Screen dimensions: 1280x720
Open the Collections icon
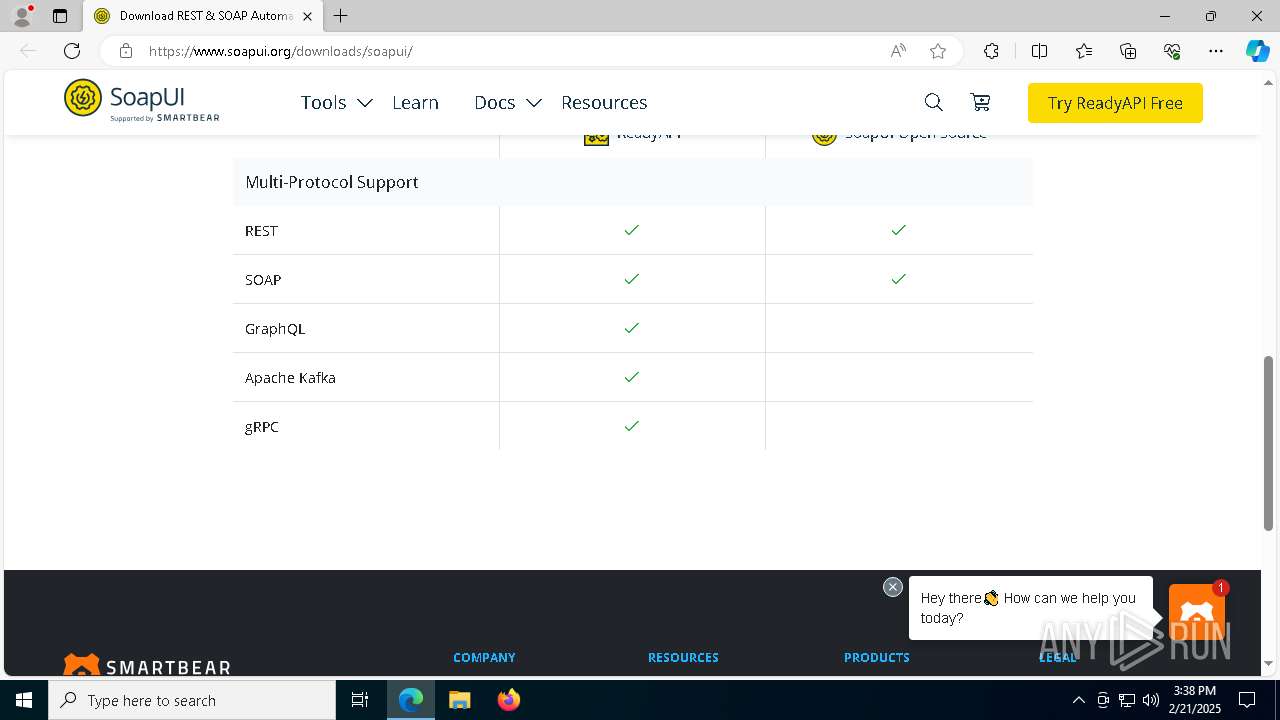tap(1128, 51)
